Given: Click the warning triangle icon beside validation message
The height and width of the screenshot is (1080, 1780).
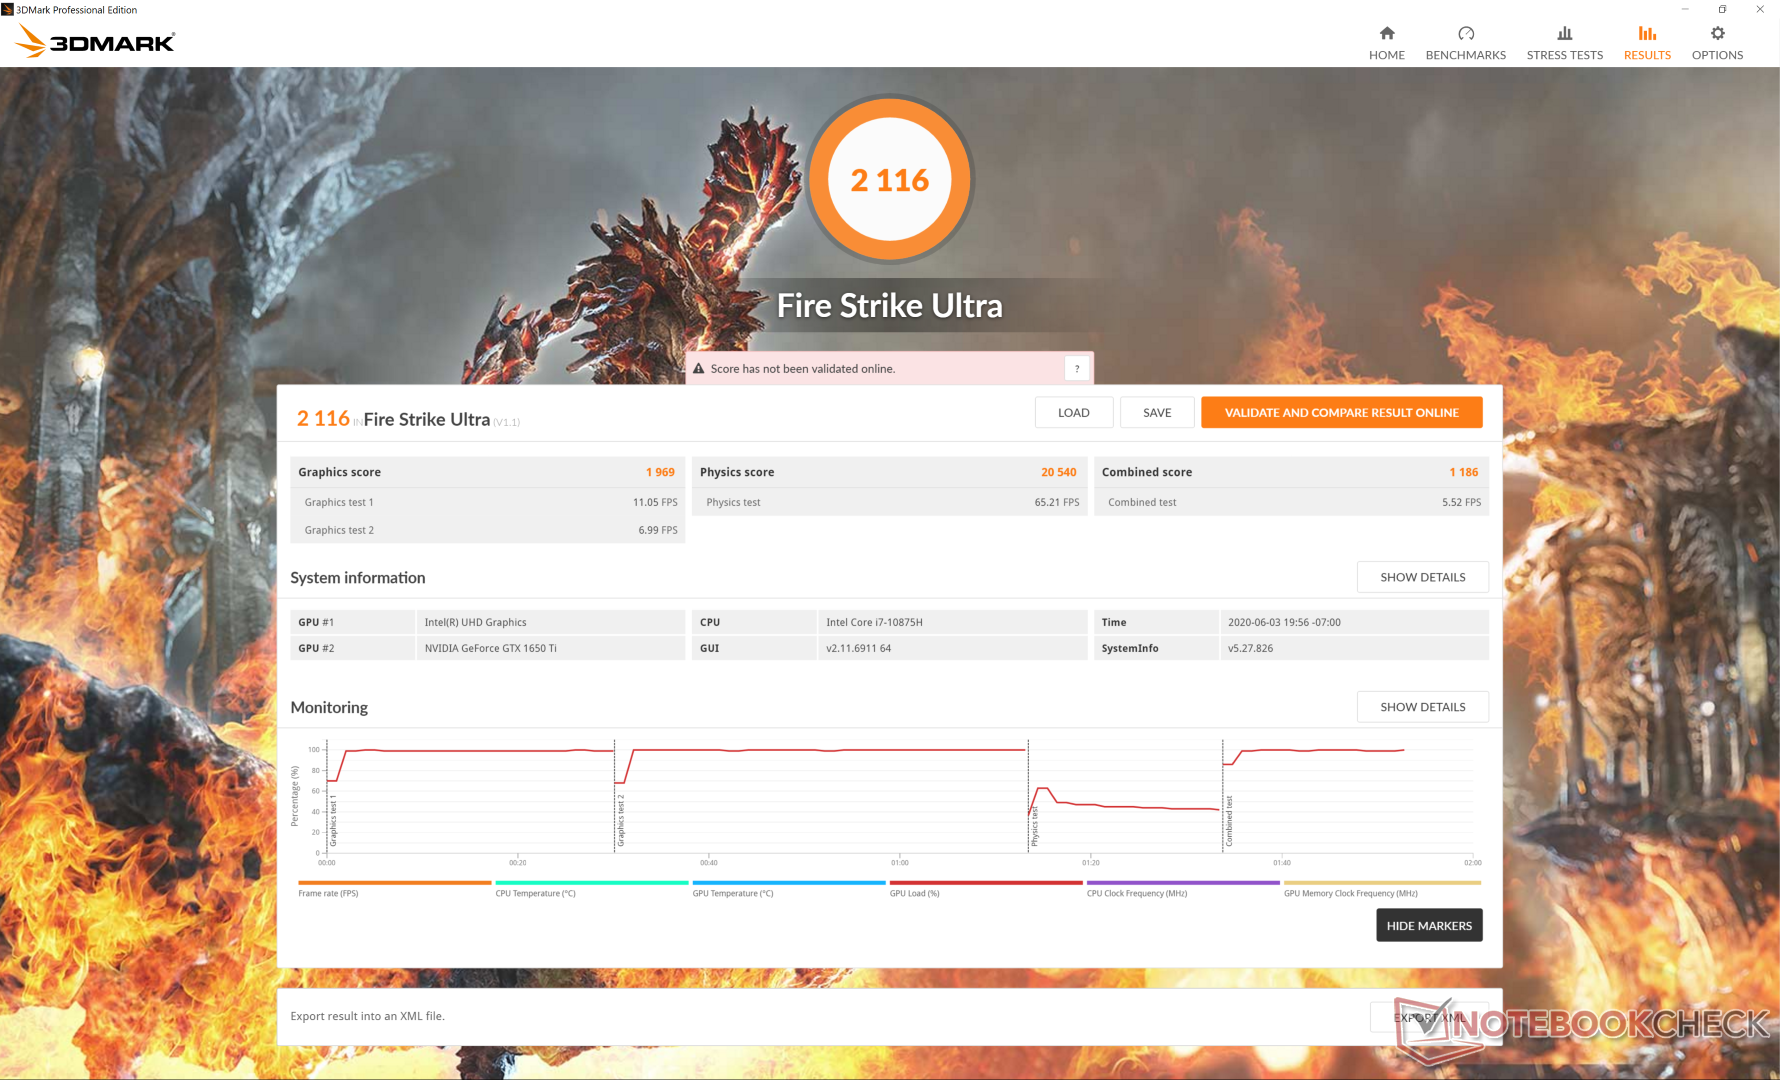Looking at the screenshot, I should (699, 369).
